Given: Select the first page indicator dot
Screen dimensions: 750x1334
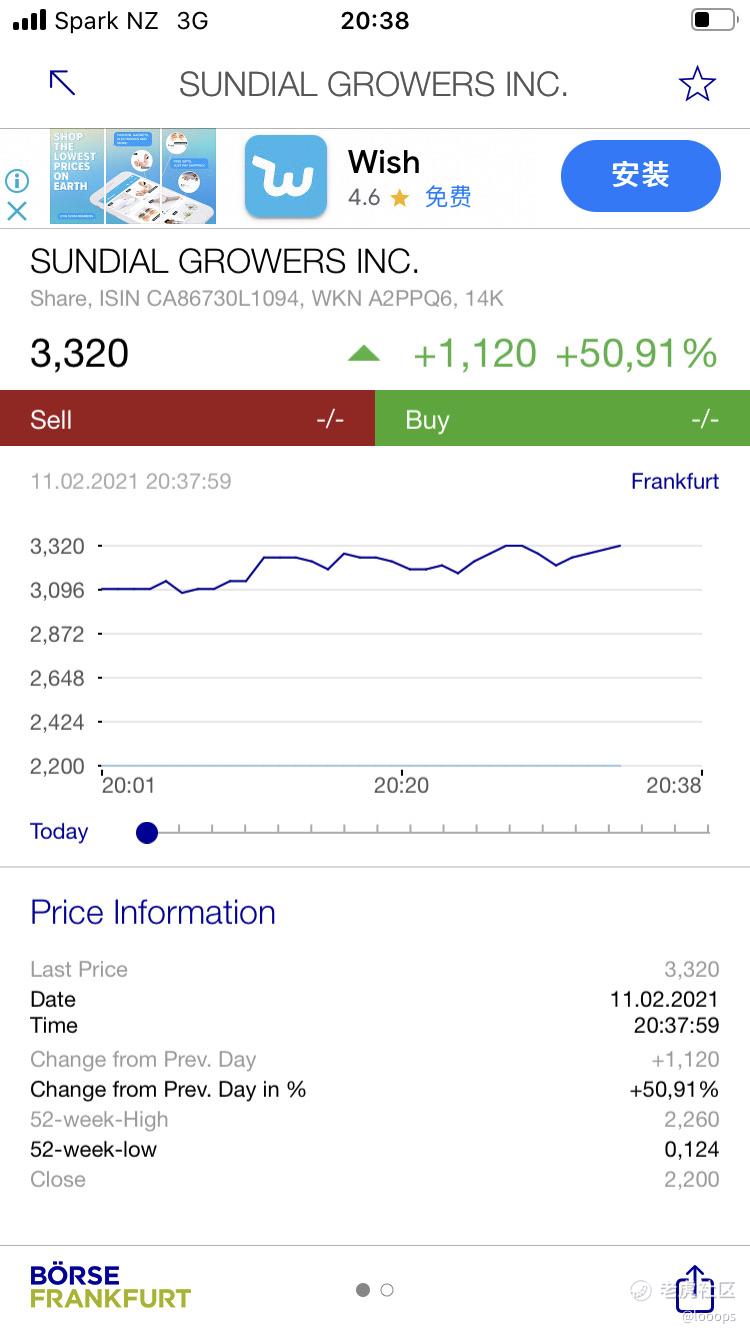Looking at the screenshot, I should tap(363, 1290).
